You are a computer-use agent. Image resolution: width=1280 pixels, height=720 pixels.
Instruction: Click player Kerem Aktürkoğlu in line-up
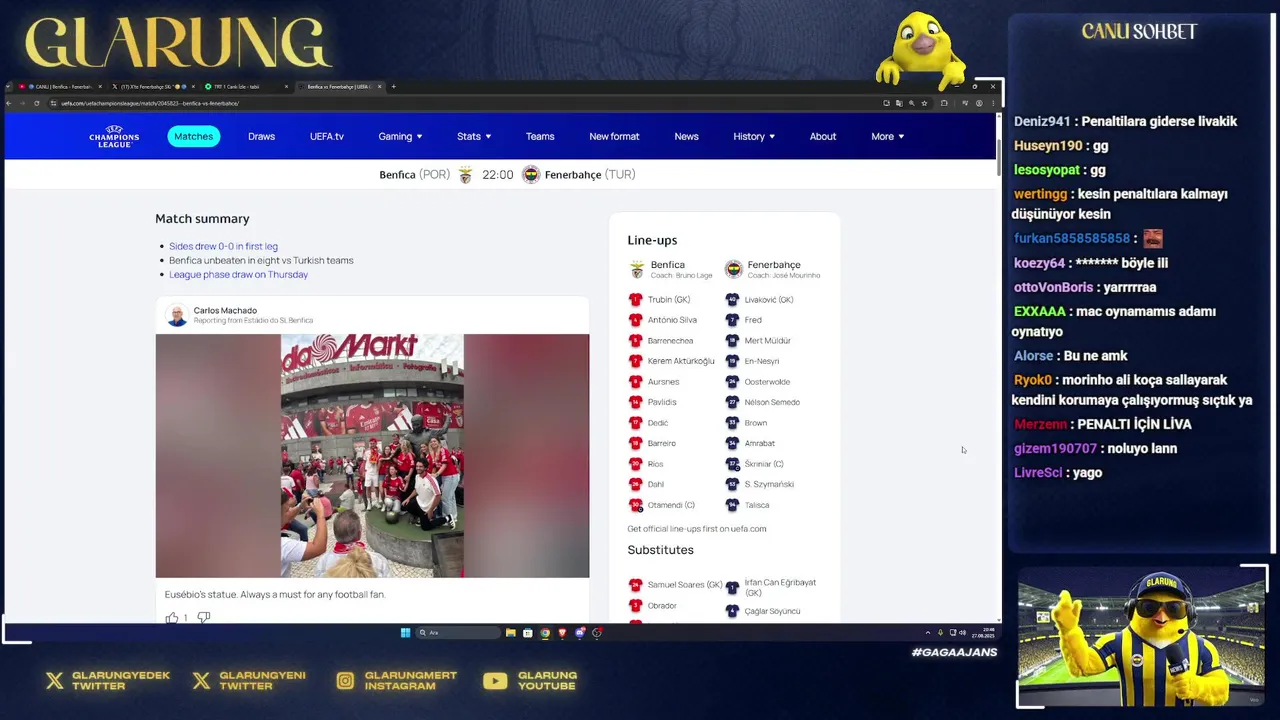pos(681,361)
